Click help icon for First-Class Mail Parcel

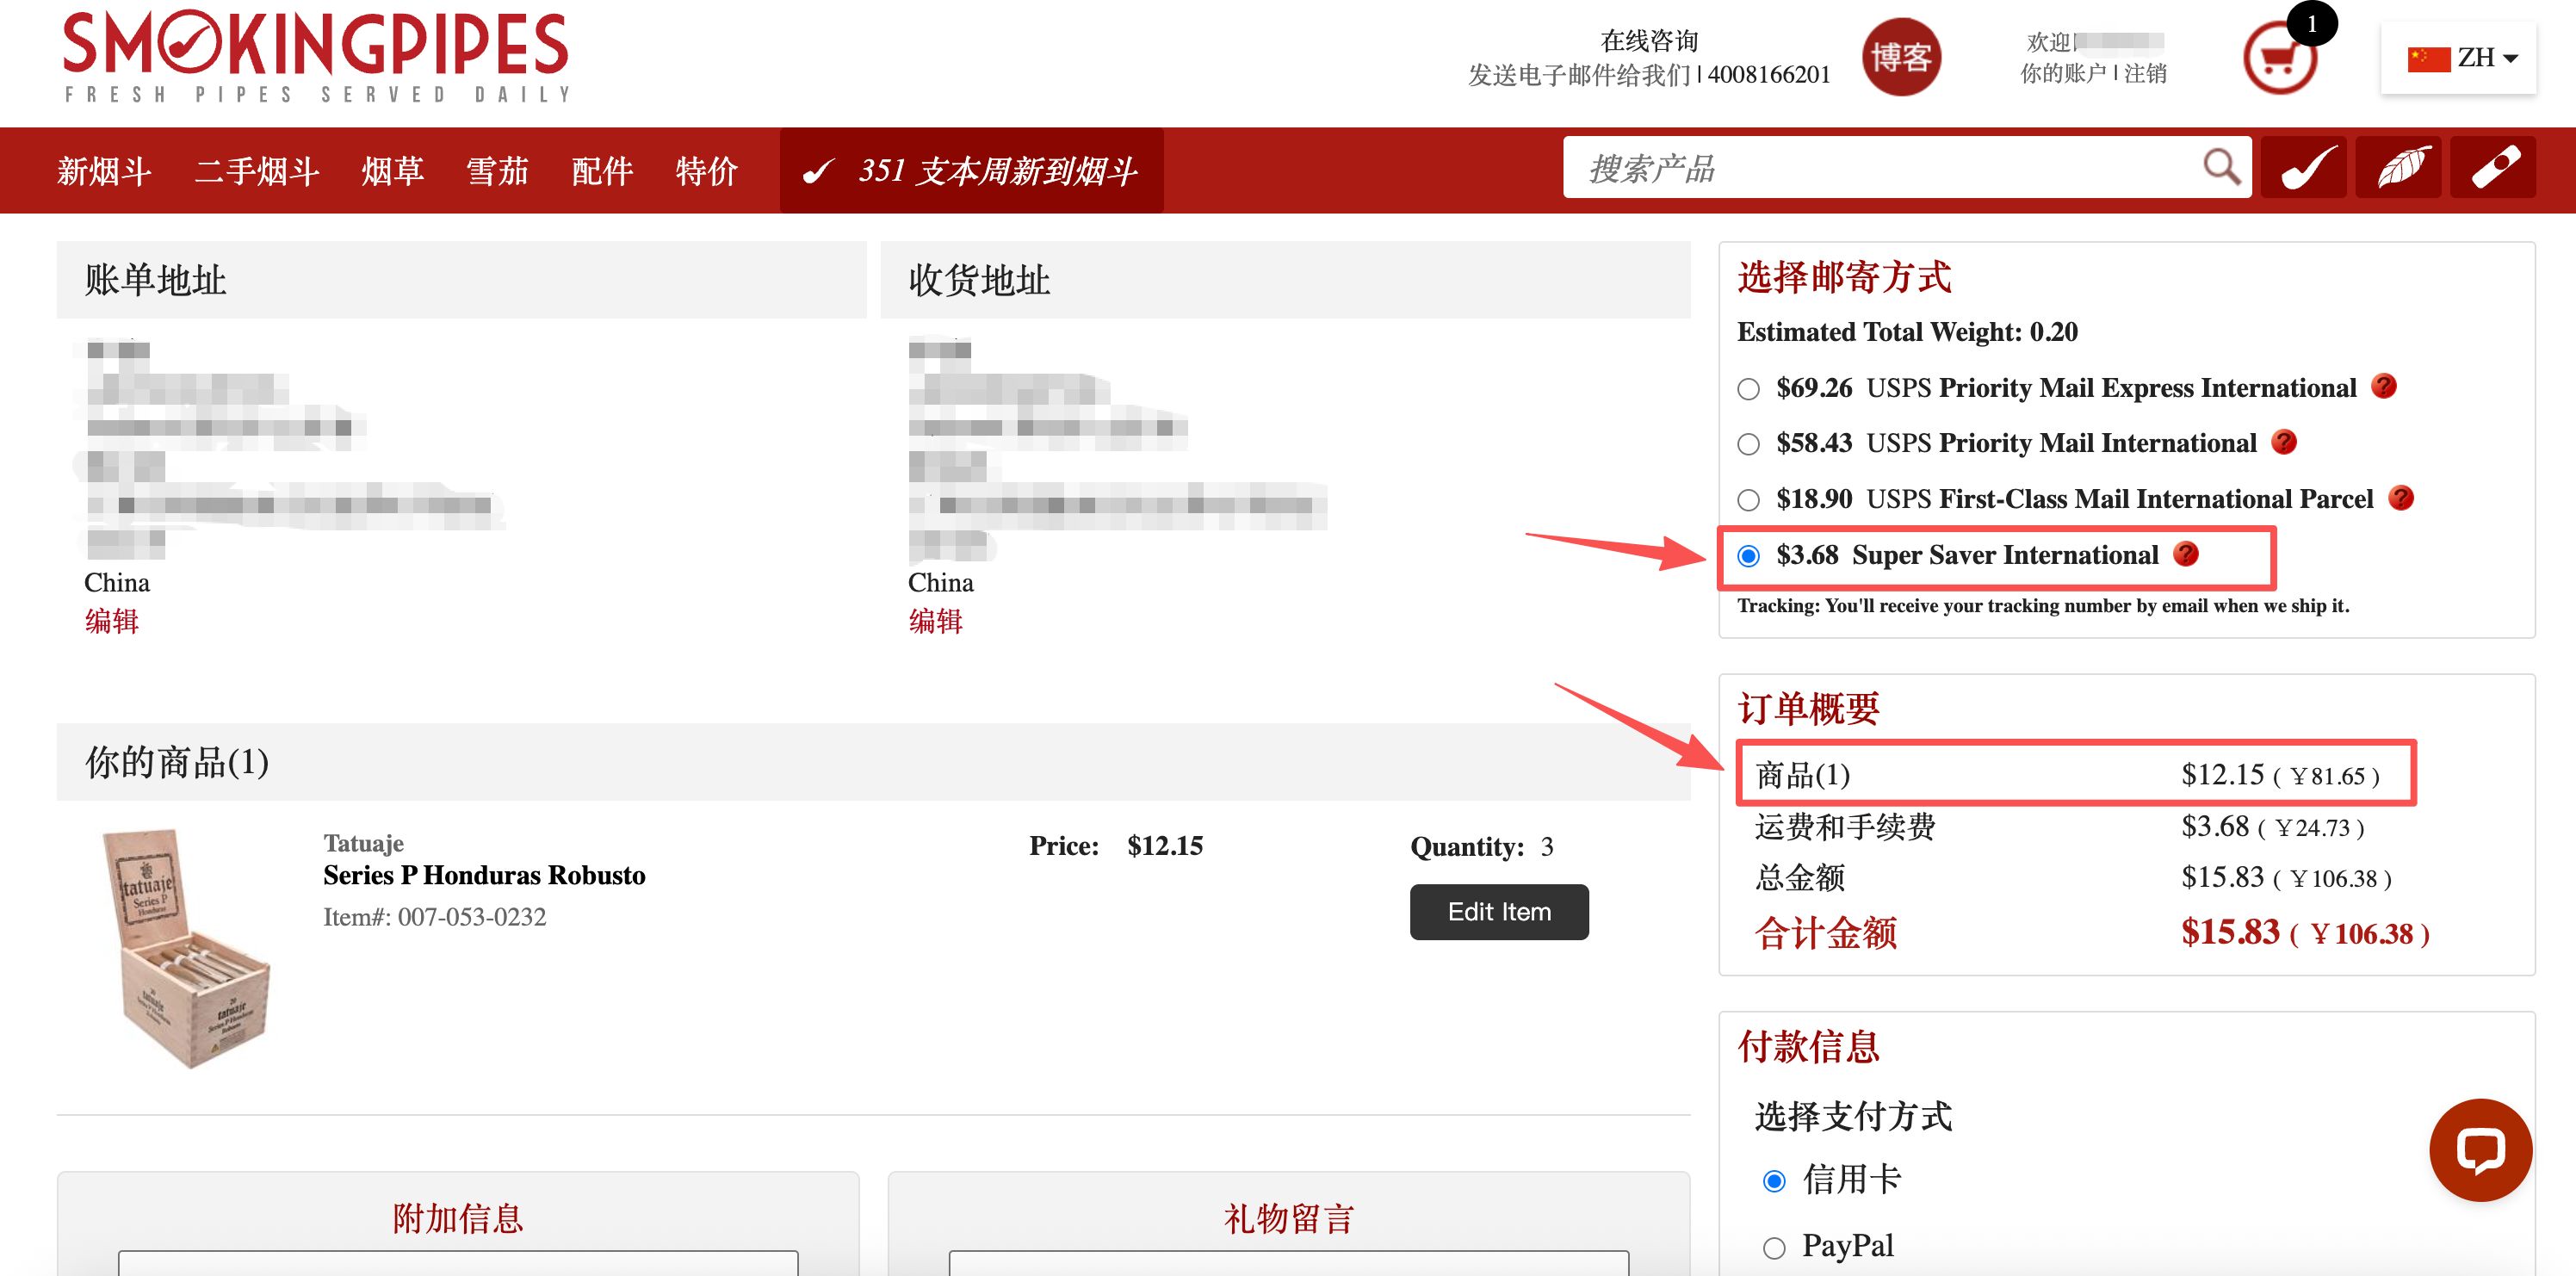pos(2400,497)
